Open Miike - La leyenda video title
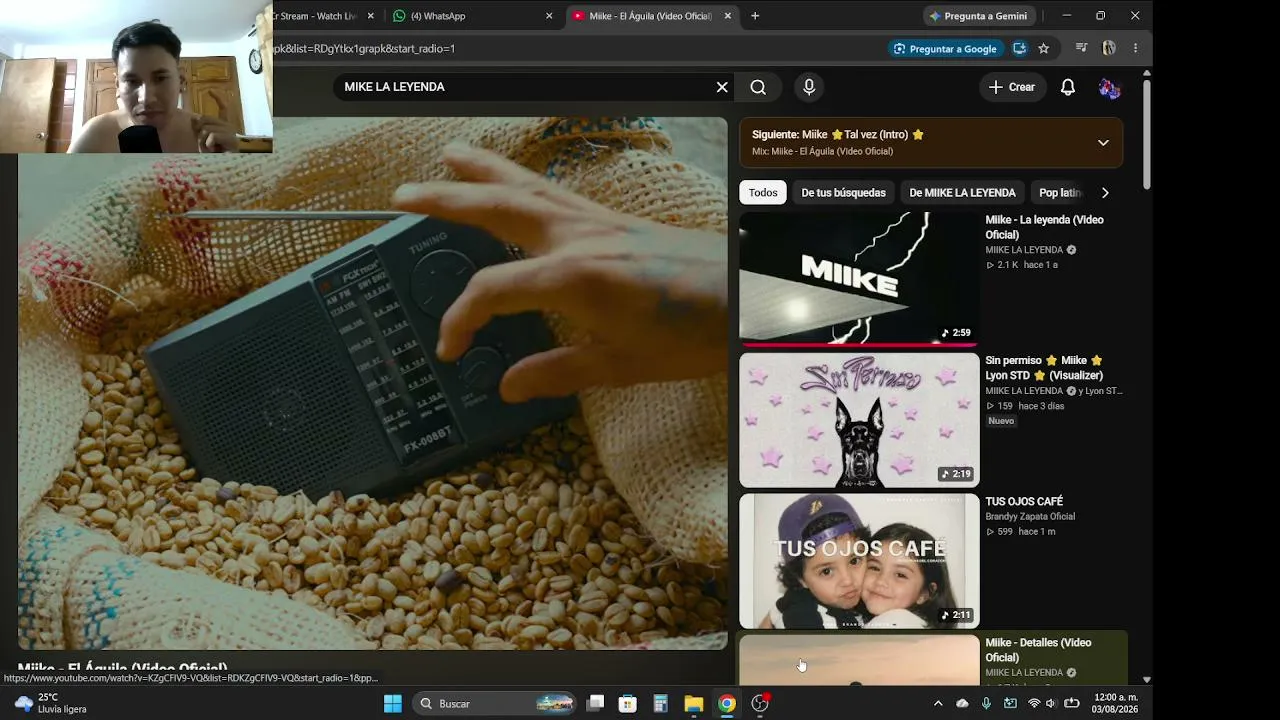Image resolution: width=1280 pixels, height=720 pixels. 1044,227
